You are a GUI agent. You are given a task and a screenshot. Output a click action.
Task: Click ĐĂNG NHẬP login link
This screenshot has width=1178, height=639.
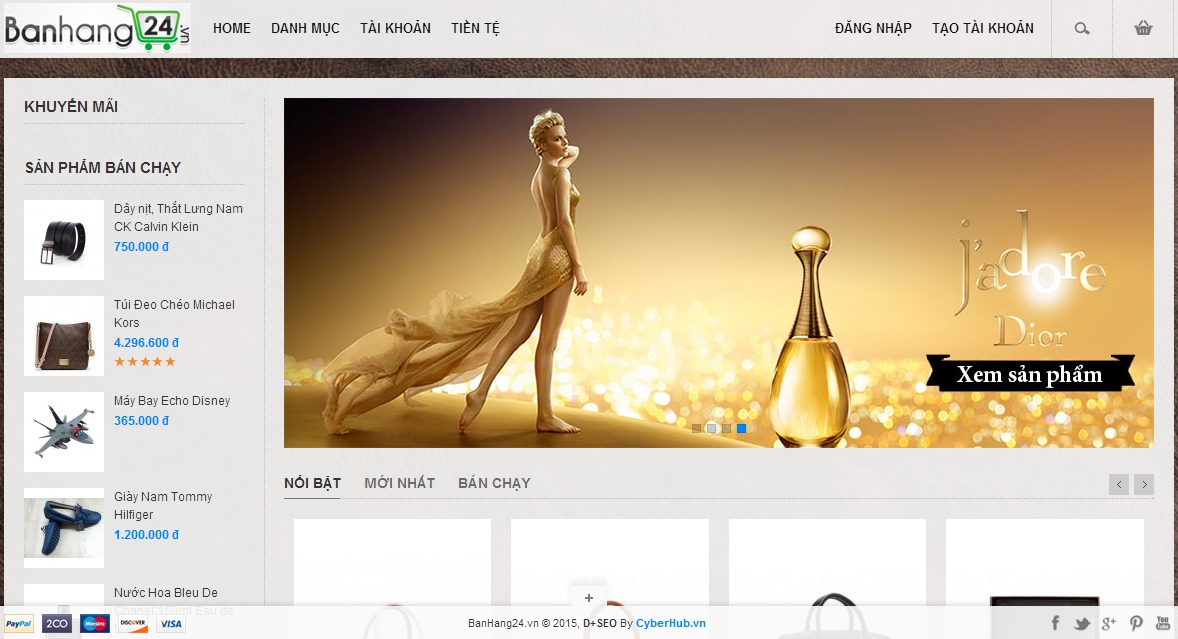tap(873, 29)
